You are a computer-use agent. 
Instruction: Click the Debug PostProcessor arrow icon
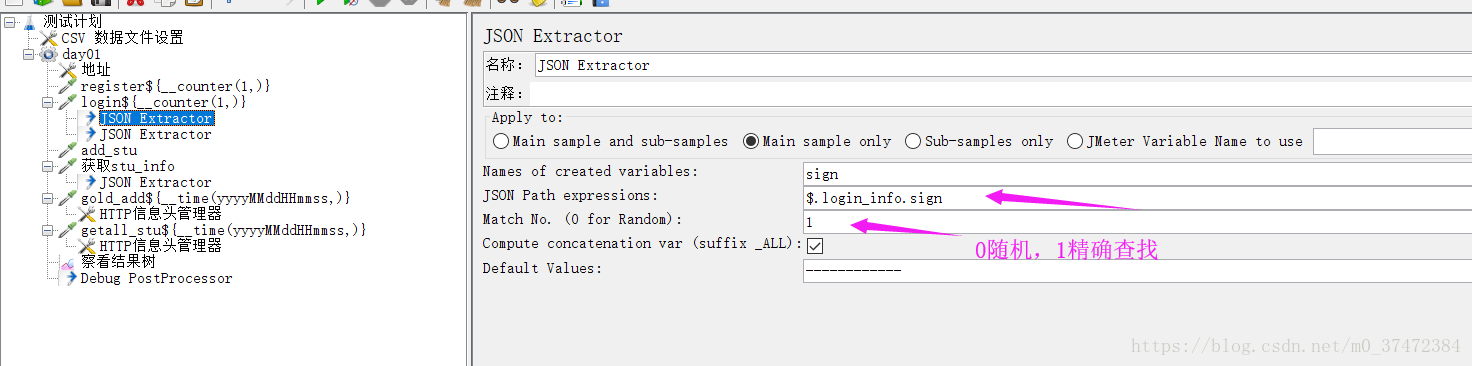tap(70, 278)
